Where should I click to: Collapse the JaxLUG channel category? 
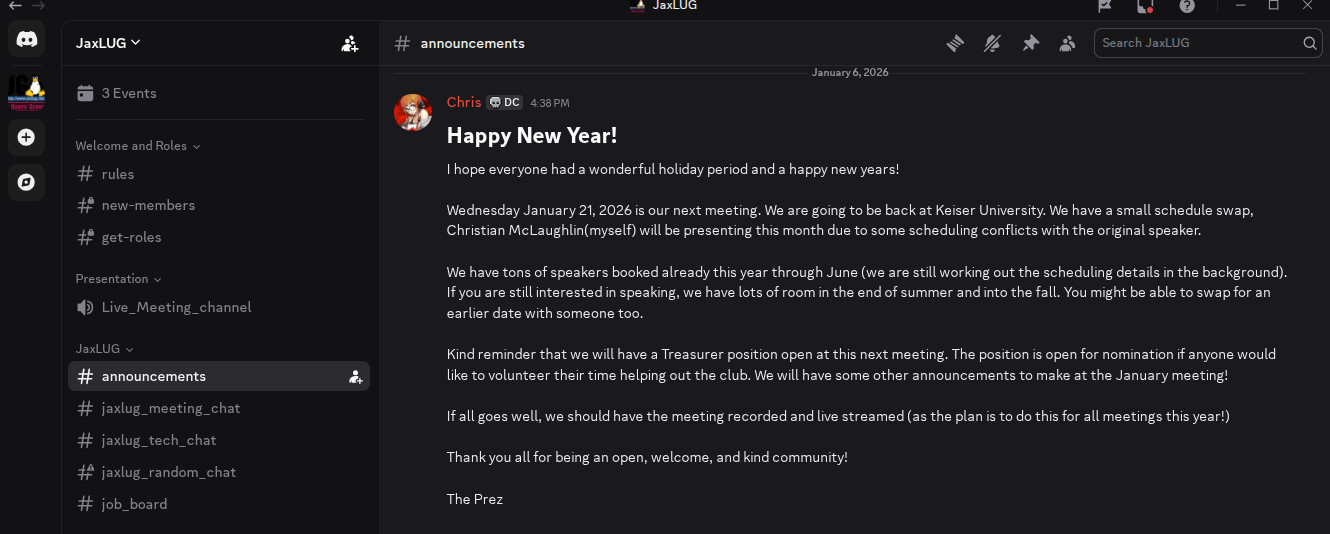[x=104, y=349]
